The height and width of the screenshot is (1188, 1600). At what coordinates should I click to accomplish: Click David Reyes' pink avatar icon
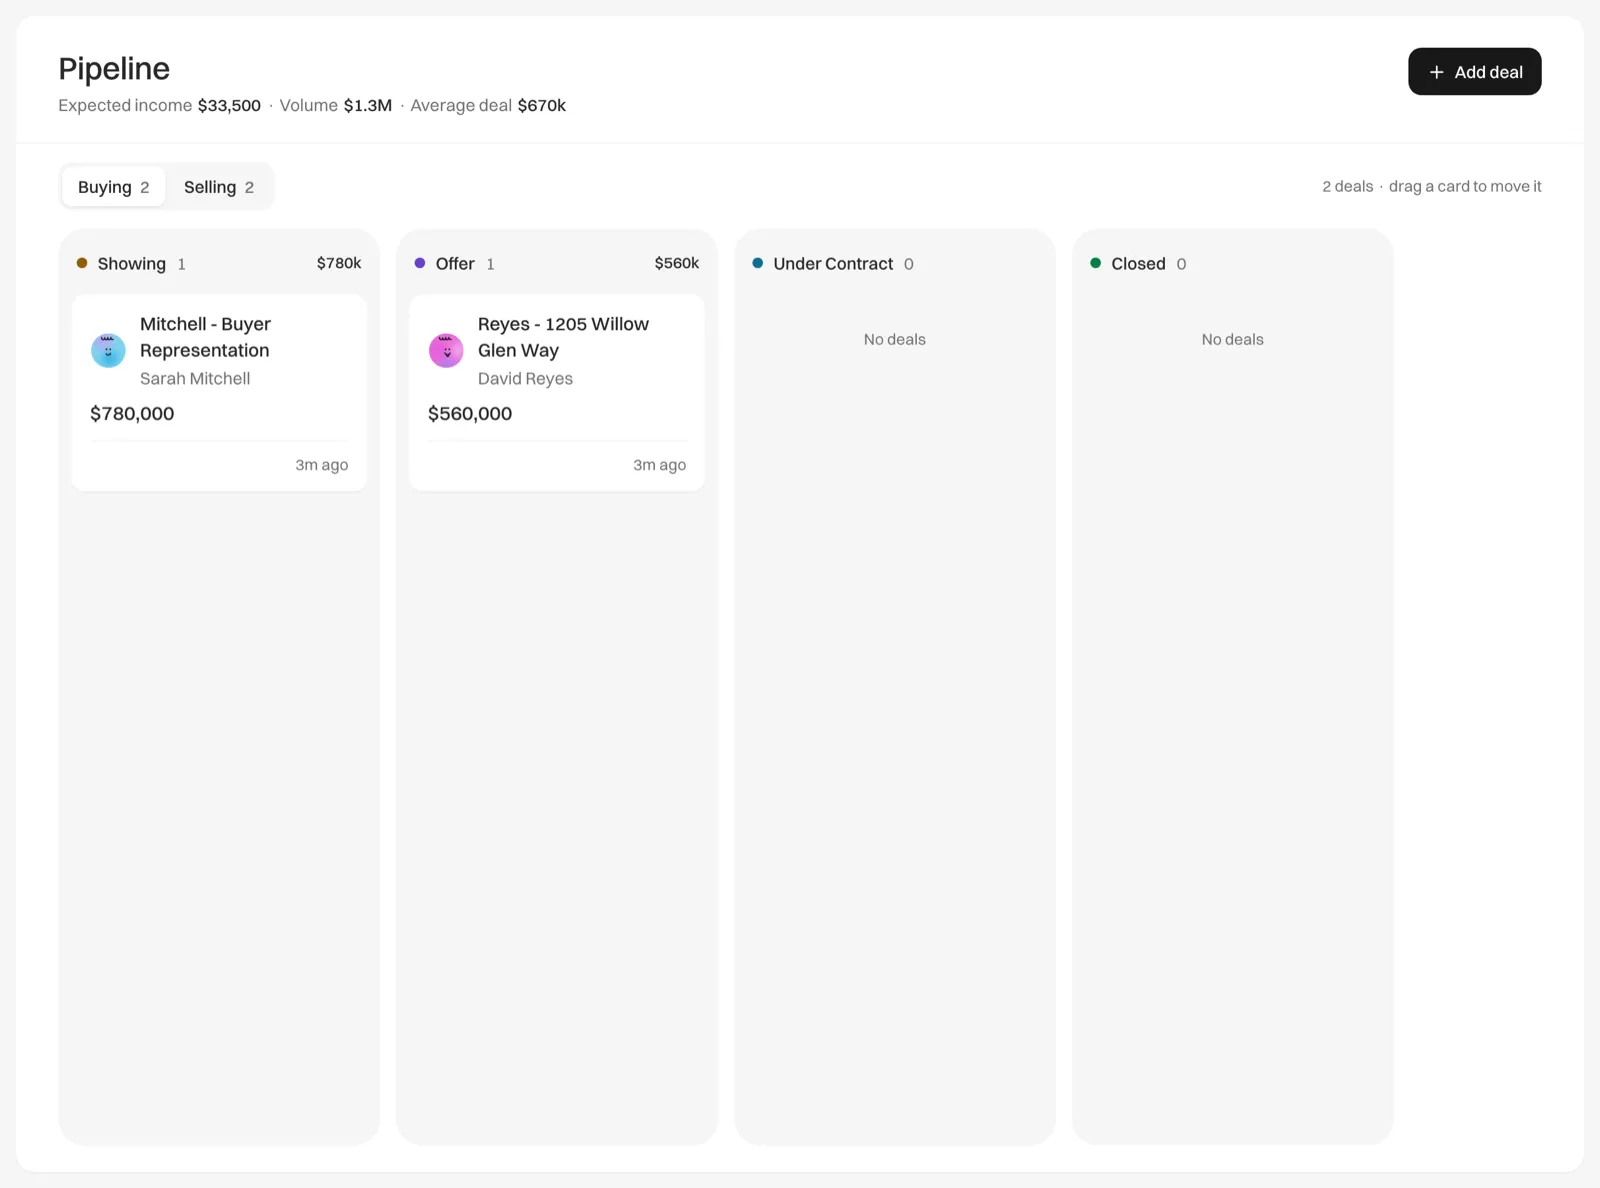pyautogui.click(x=446, y=351)
